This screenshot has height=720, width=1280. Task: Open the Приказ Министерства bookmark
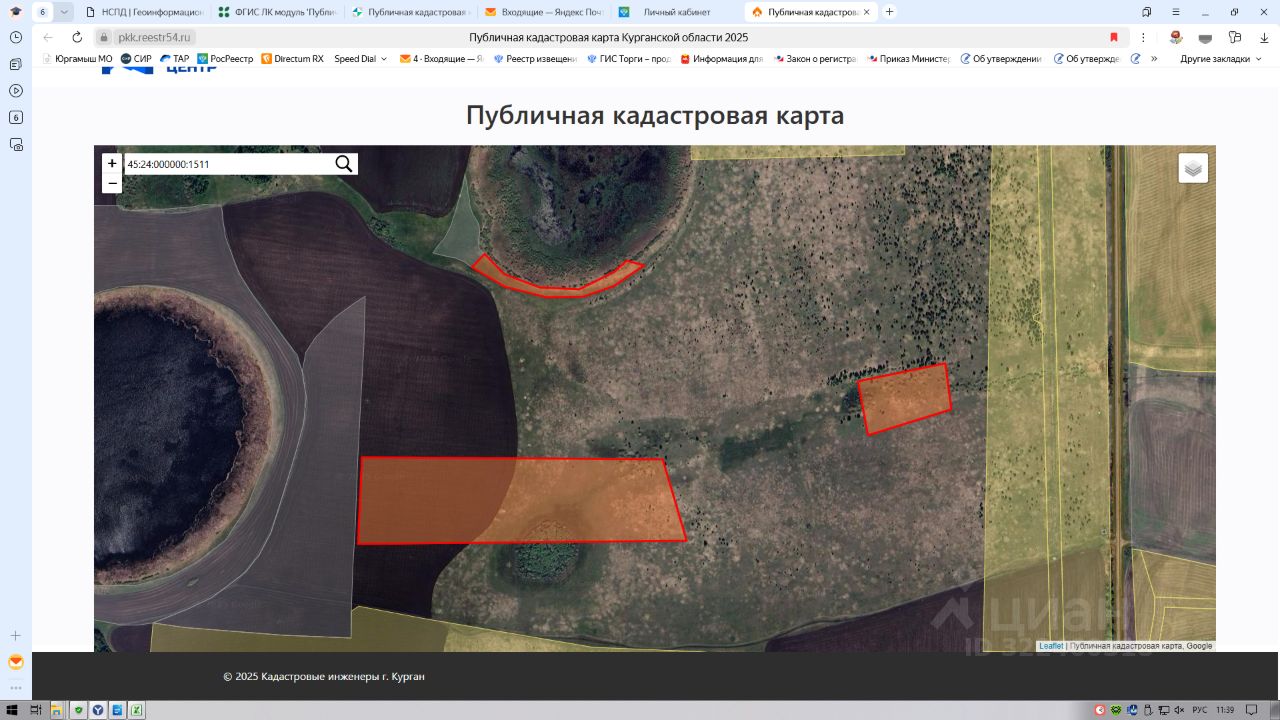[908, 59]
